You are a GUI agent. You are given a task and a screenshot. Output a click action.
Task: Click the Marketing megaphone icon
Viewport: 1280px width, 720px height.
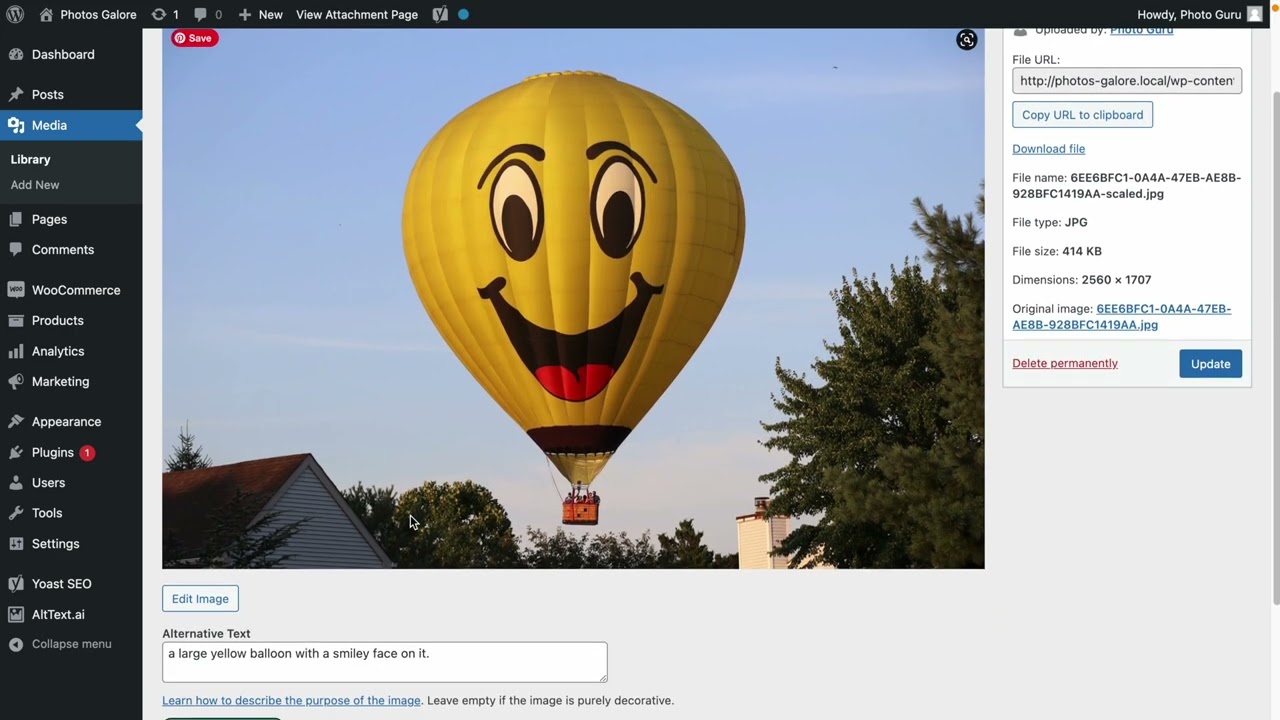point(16,381)
